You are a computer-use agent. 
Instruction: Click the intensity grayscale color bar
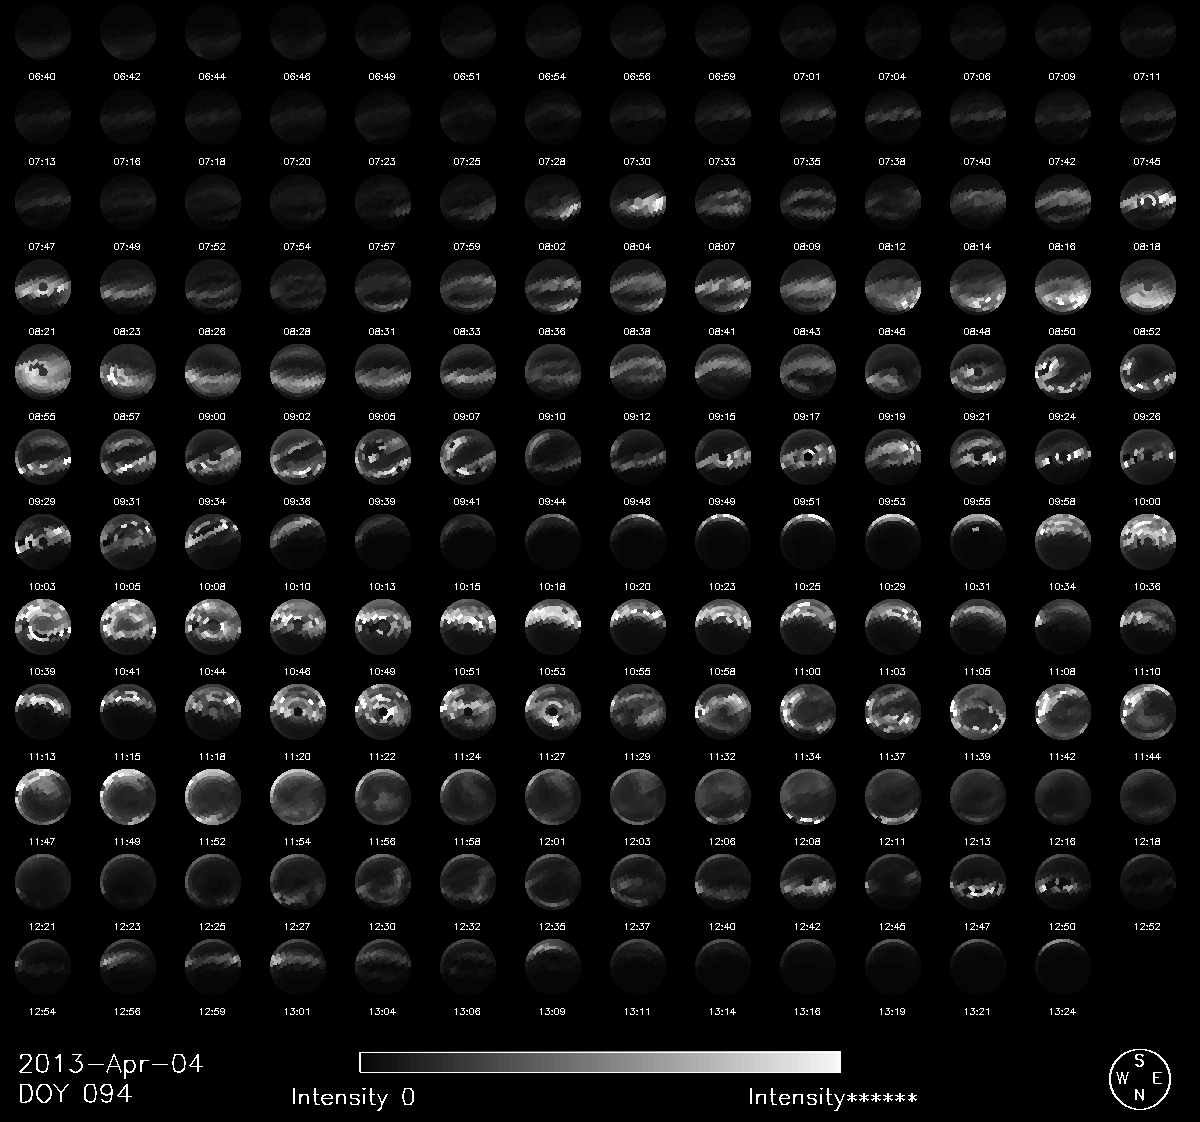click(x=599, y=1061)
